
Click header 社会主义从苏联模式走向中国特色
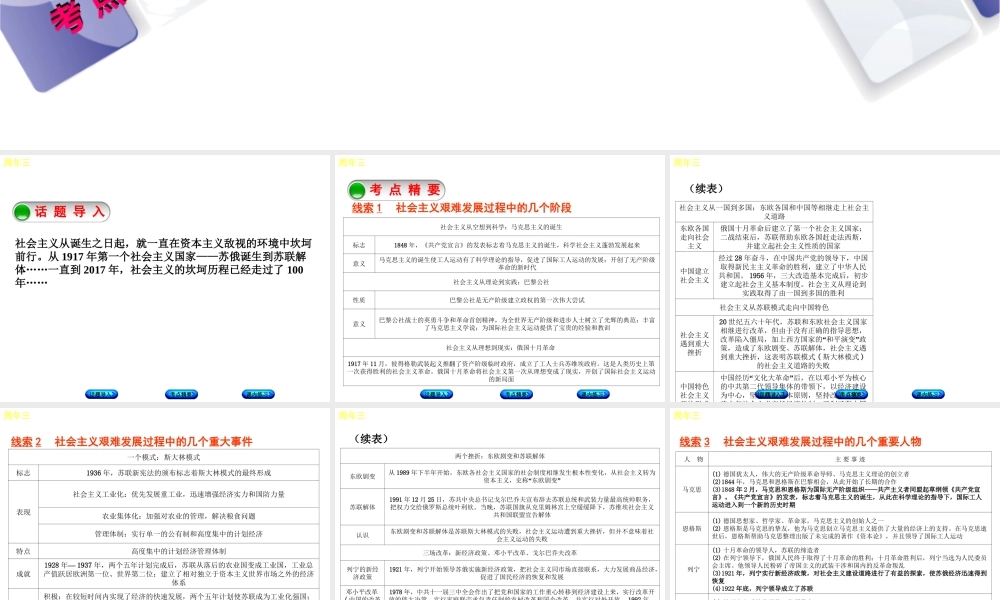click(774, 307)
